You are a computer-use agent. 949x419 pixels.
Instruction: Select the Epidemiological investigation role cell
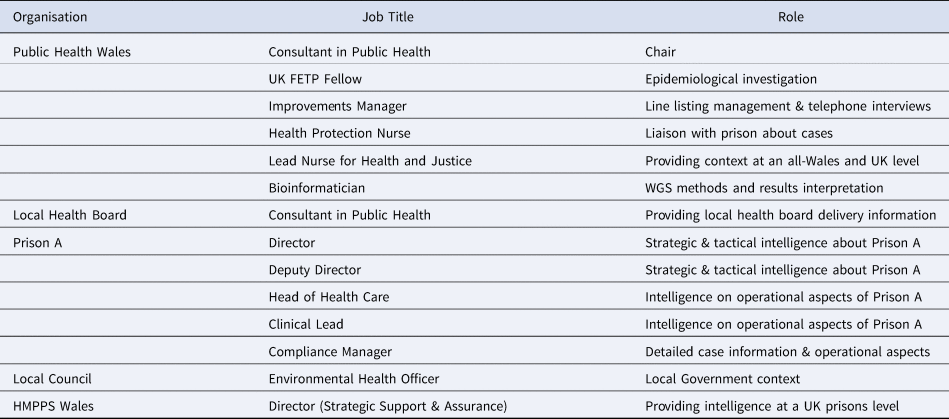733,78
